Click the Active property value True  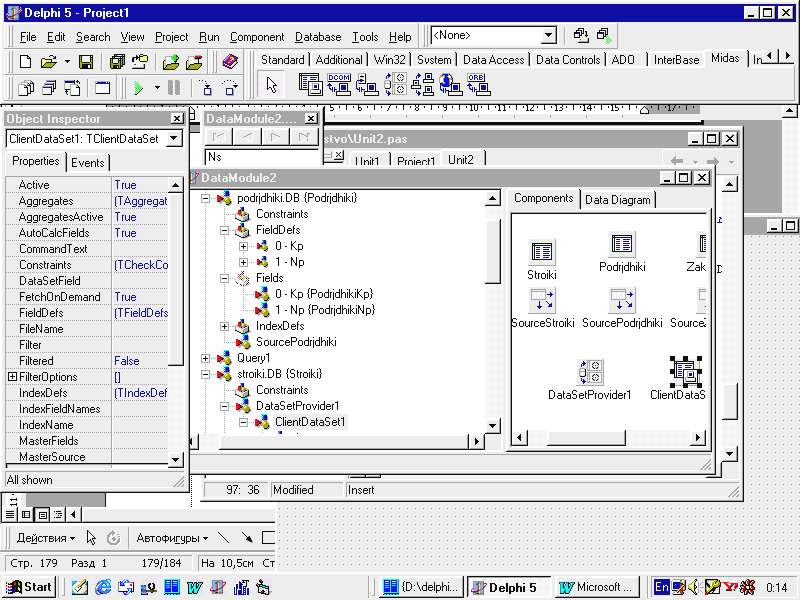(139, 185)
